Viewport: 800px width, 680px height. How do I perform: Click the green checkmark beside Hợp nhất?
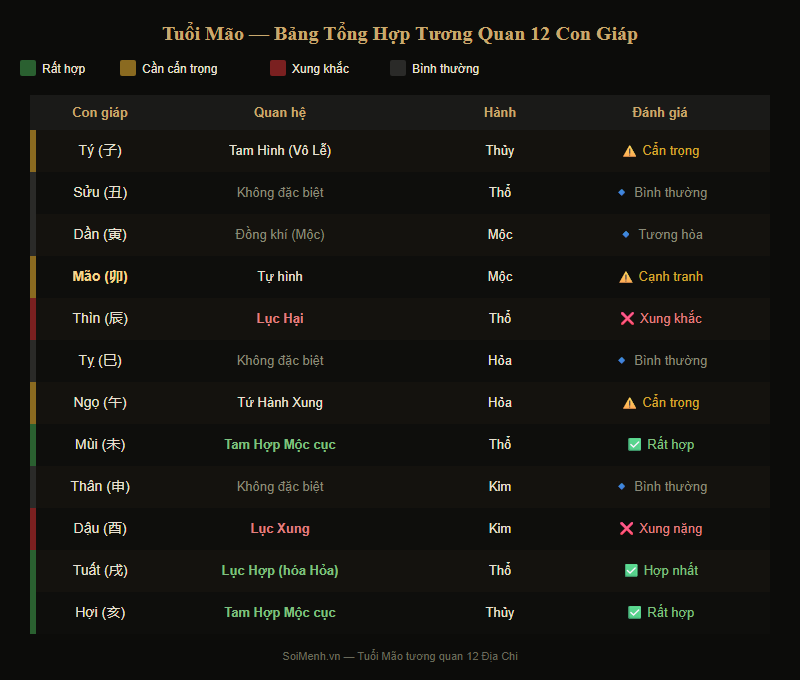point(631,571)
